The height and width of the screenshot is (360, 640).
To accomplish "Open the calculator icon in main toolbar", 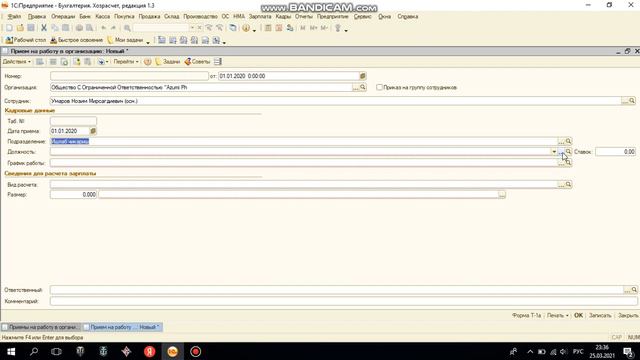I will (x=268, y=28).
